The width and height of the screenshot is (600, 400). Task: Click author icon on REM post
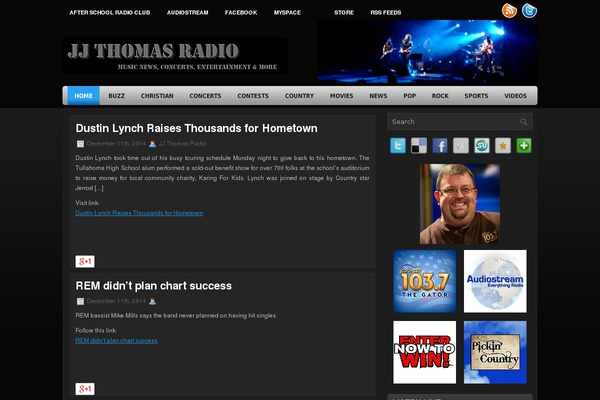[x=152, y=302]
